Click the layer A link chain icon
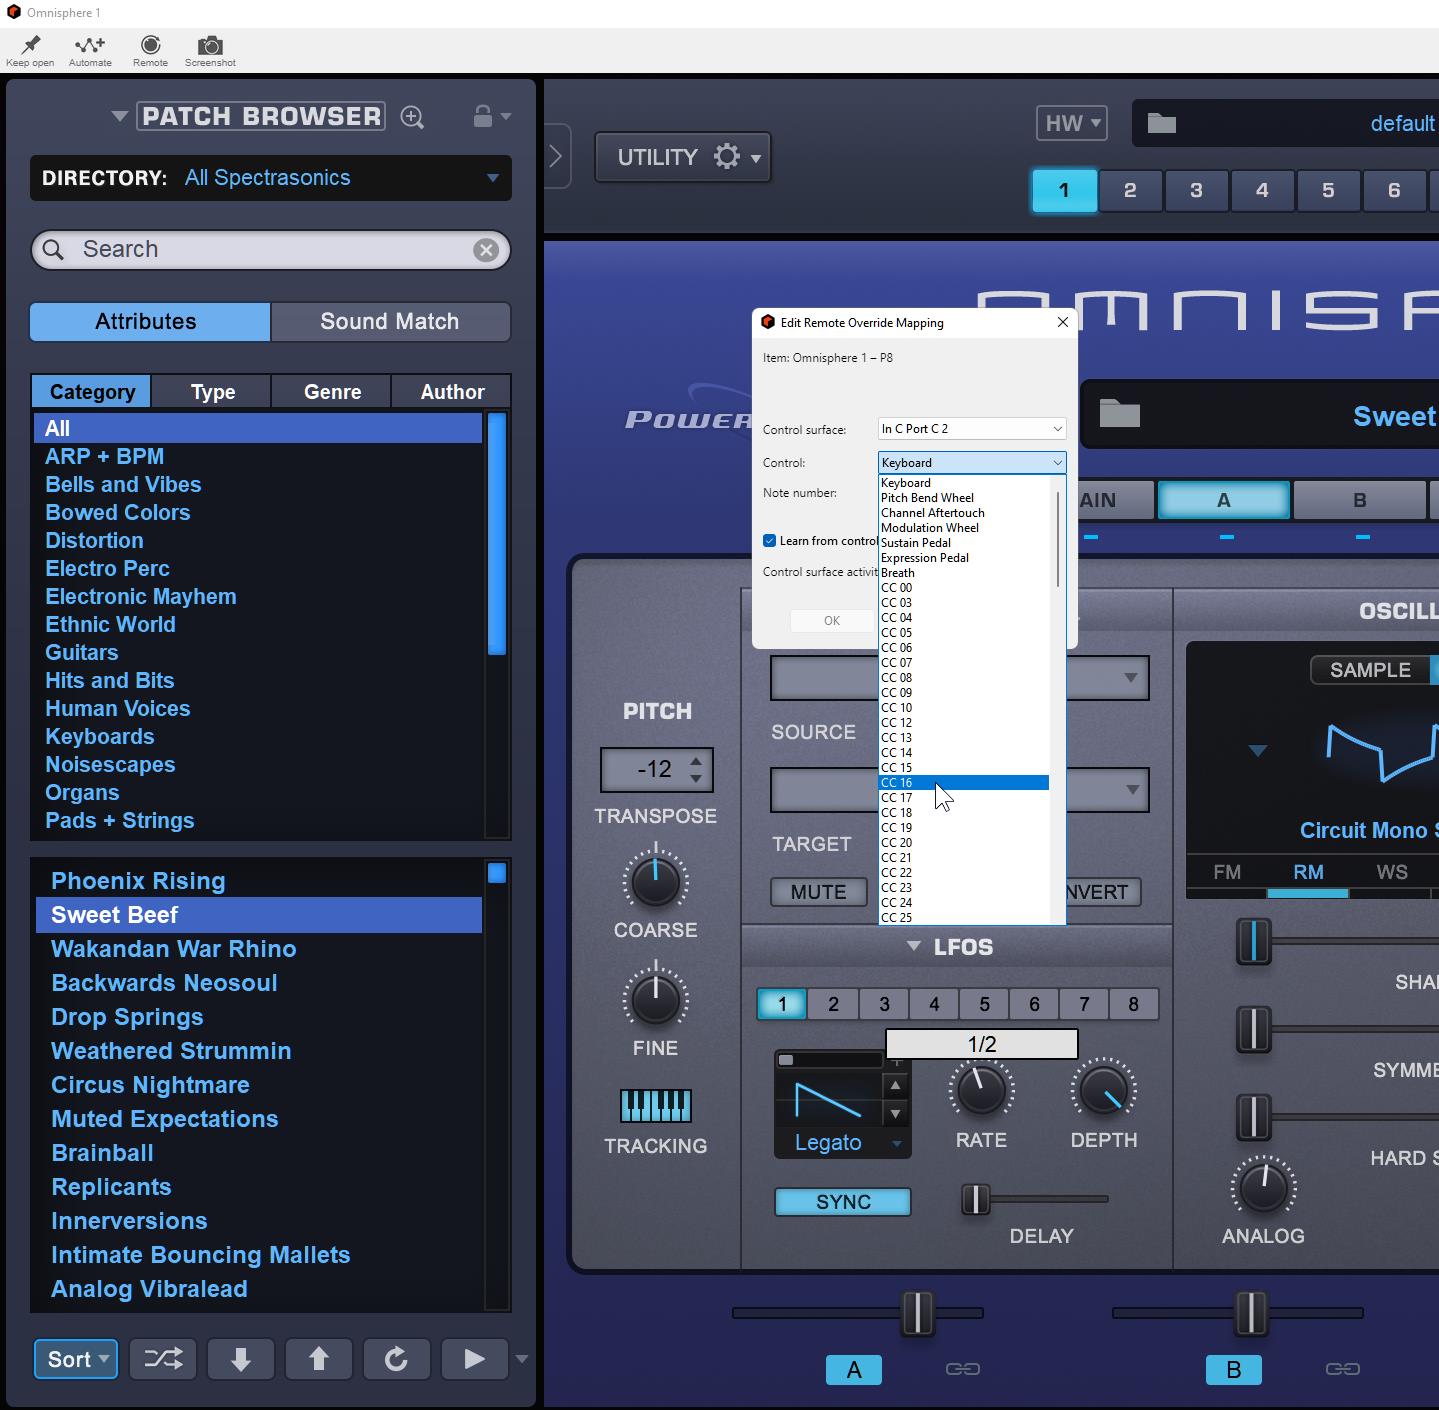 [x=962, y=1369]
